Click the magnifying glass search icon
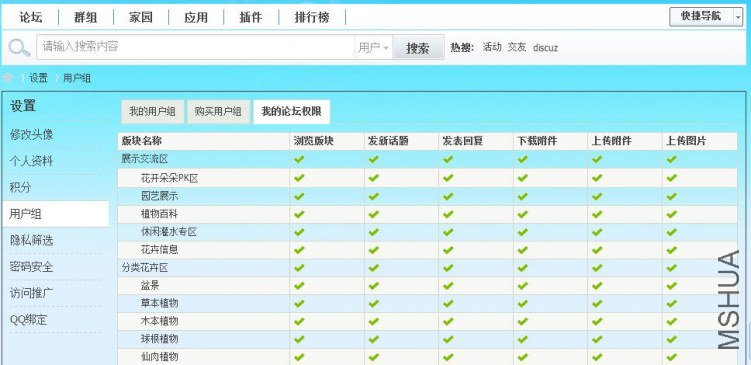Screen dimensions: 751x365 point(19,48)
